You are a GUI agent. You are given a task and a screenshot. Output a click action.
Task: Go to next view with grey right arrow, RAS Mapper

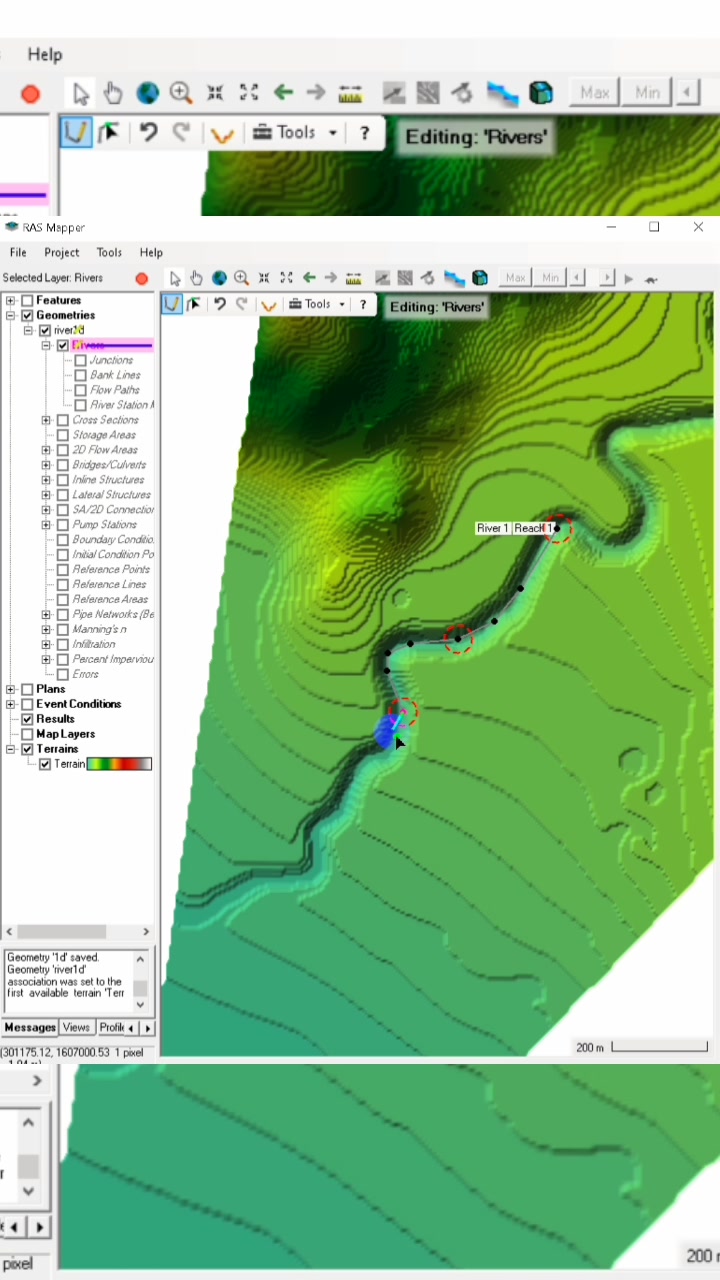[330, 278]
